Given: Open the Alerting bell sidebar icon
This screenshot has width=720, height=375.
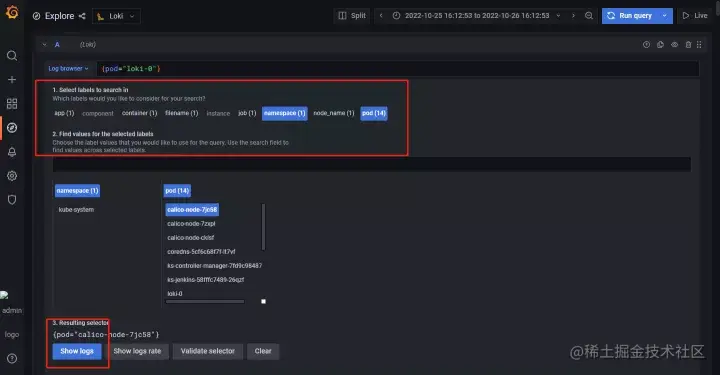Looking at the screenshot, I should pyautogui.click(x=12, y=152).
